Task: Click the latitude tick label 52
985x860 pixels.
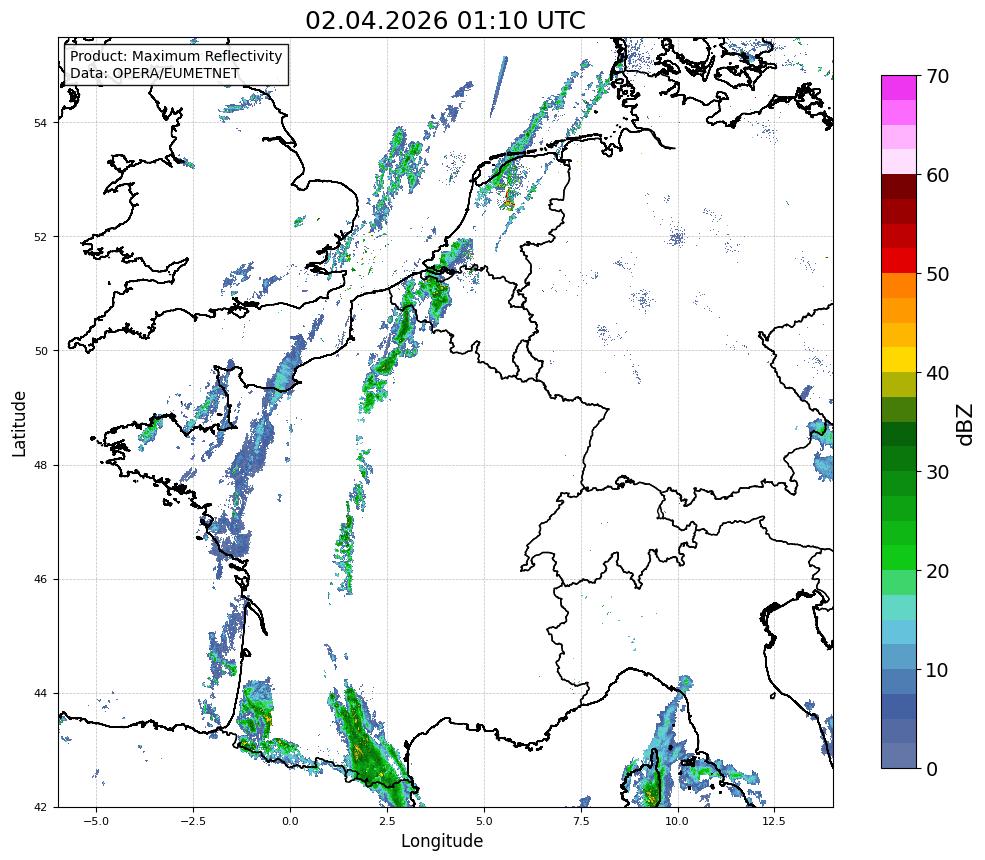Action: 40,237
